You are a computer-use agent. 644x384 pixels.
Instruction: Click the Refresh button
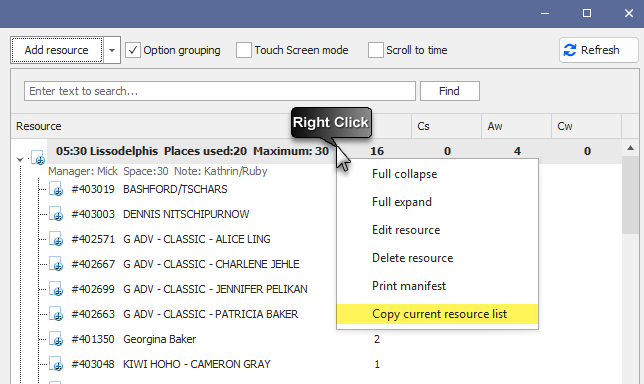[598, 50]
